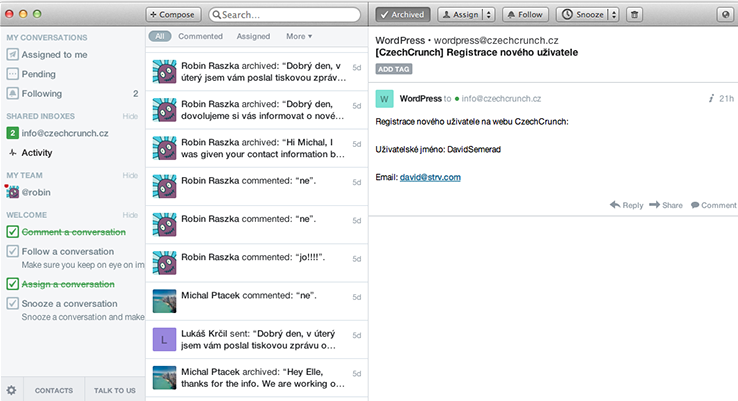Open the Snooze duration dropdown arrows
The height and width of the screenshot is (401, 738).
(611, 15)
